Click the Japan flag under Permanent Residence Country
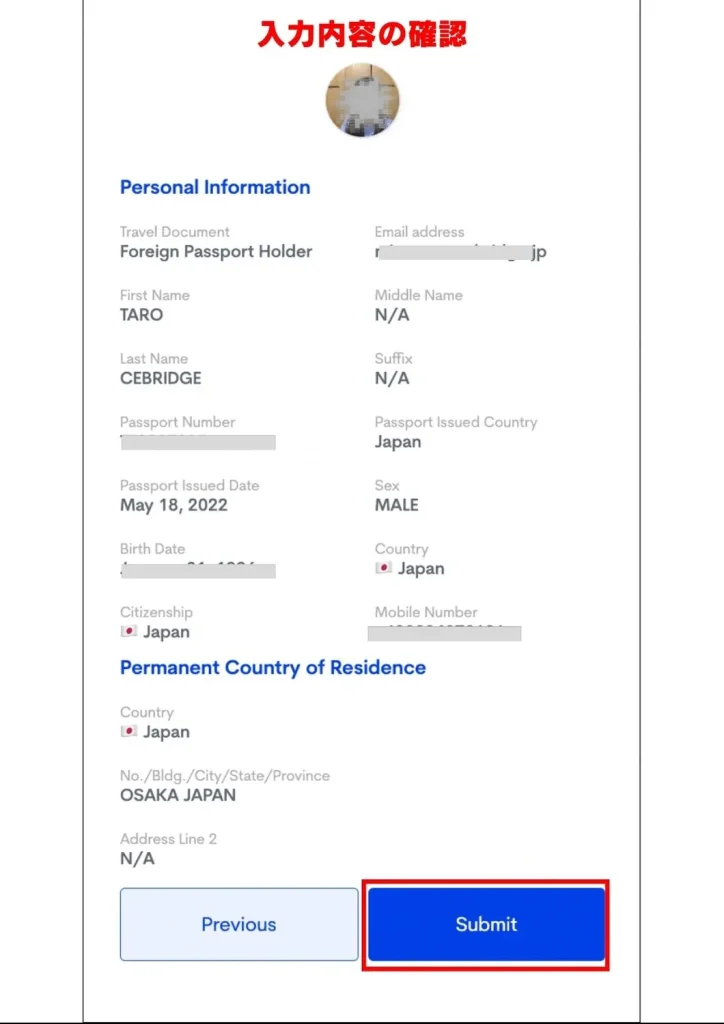This screenshot has height=1024, width=724. point(128,732)
